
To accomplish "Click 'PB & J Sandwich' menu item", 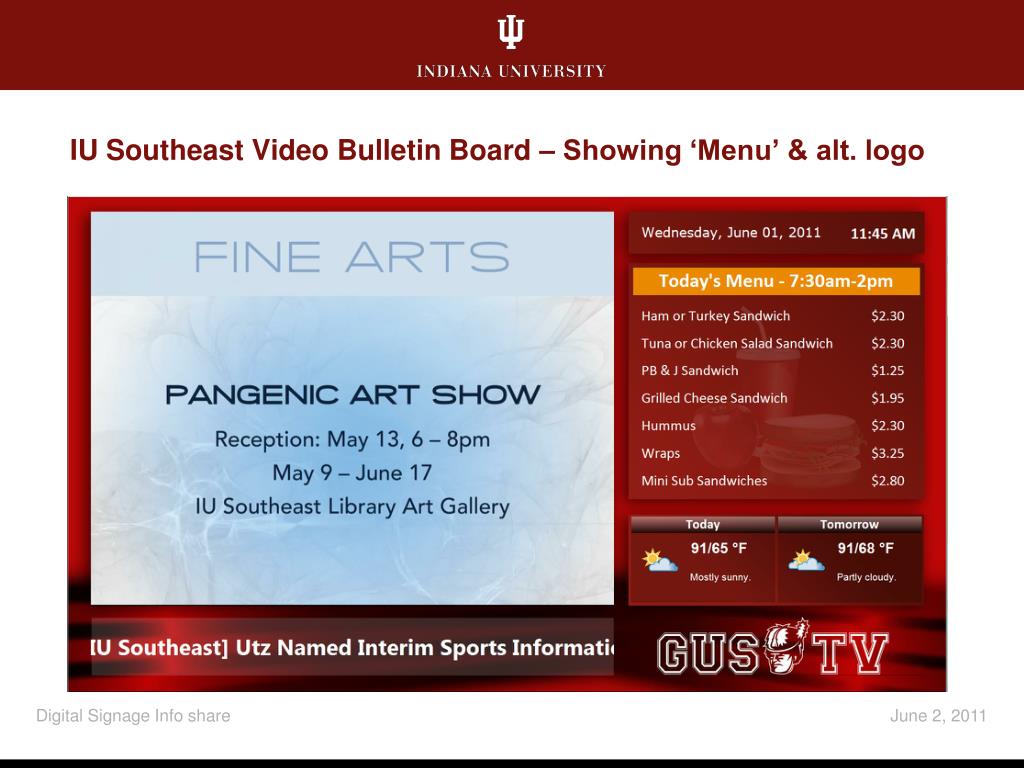I will click(x=690, y=371).
